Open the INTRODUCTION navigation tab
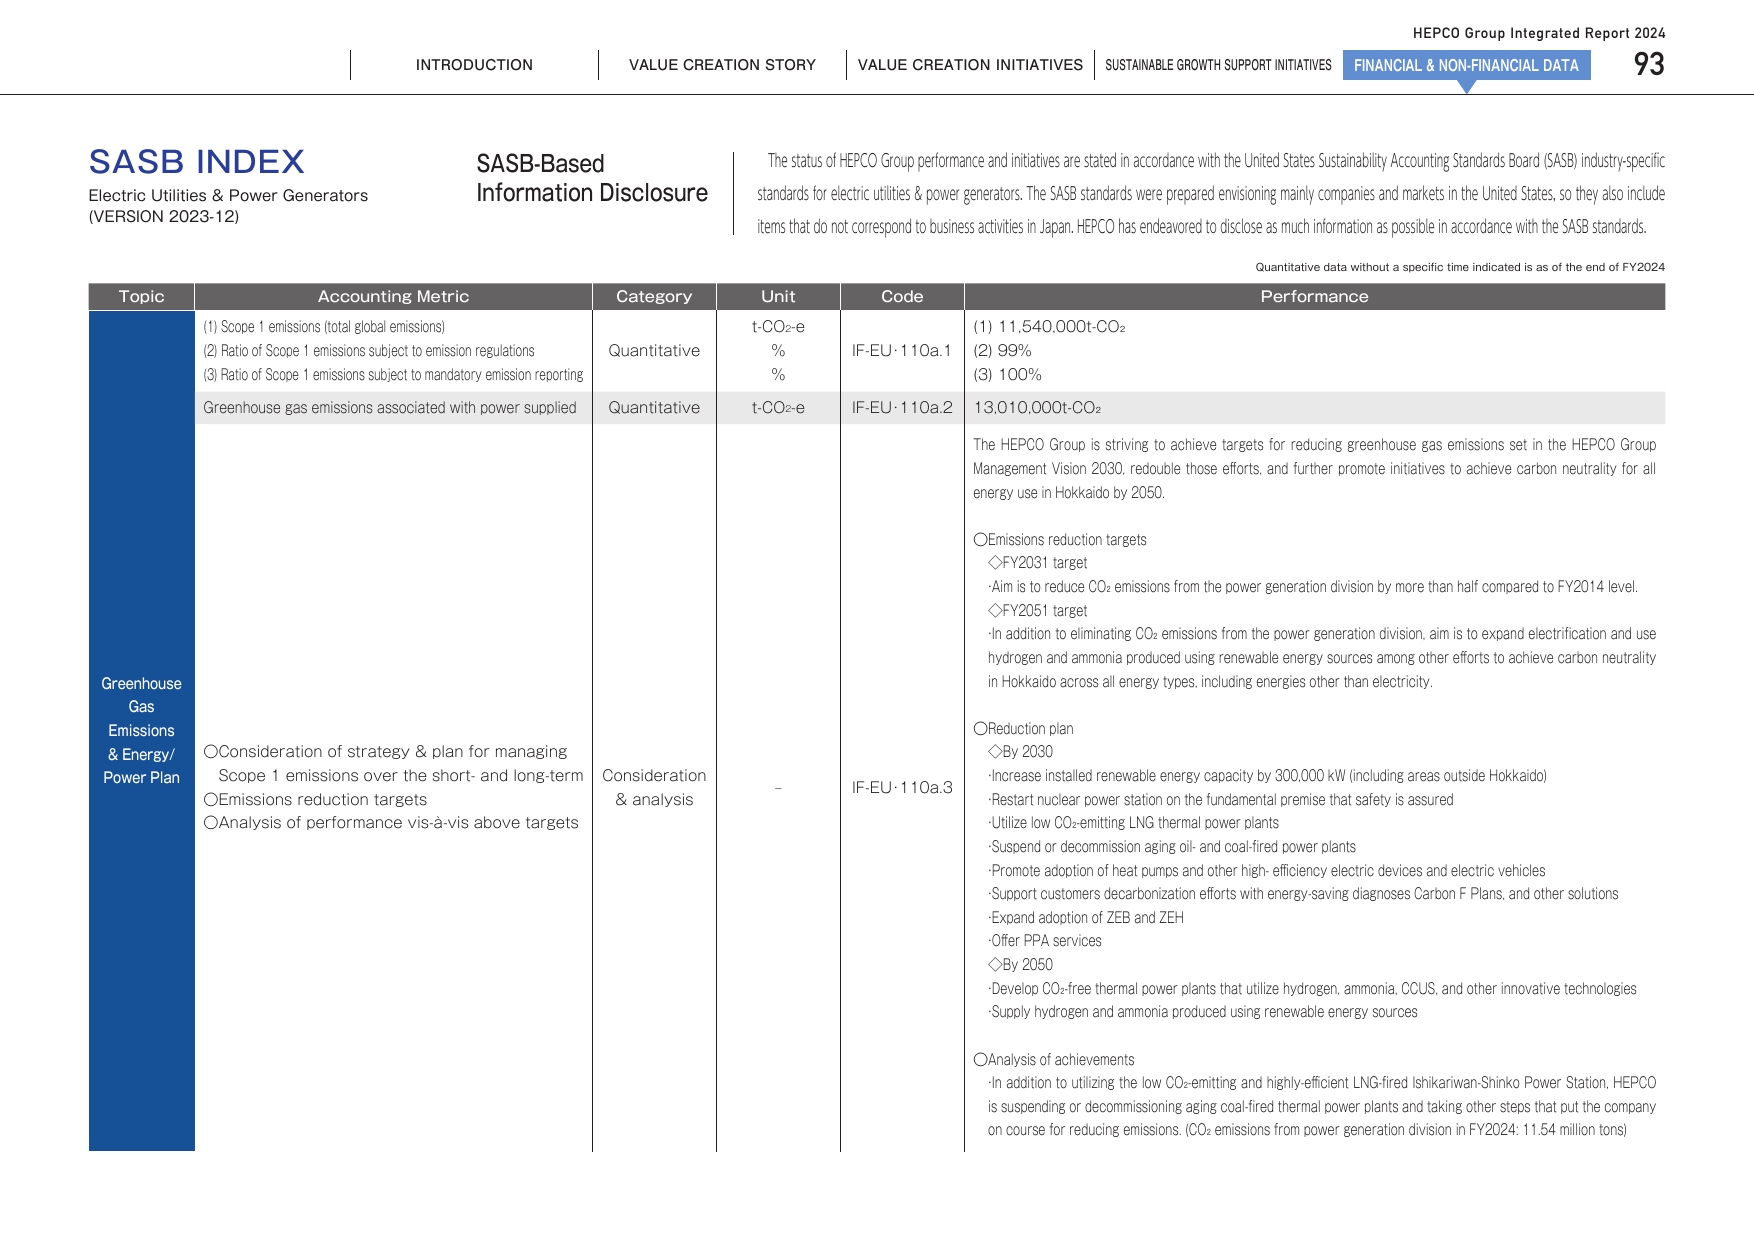1754x1241 pixels. [x=474, y=65]
